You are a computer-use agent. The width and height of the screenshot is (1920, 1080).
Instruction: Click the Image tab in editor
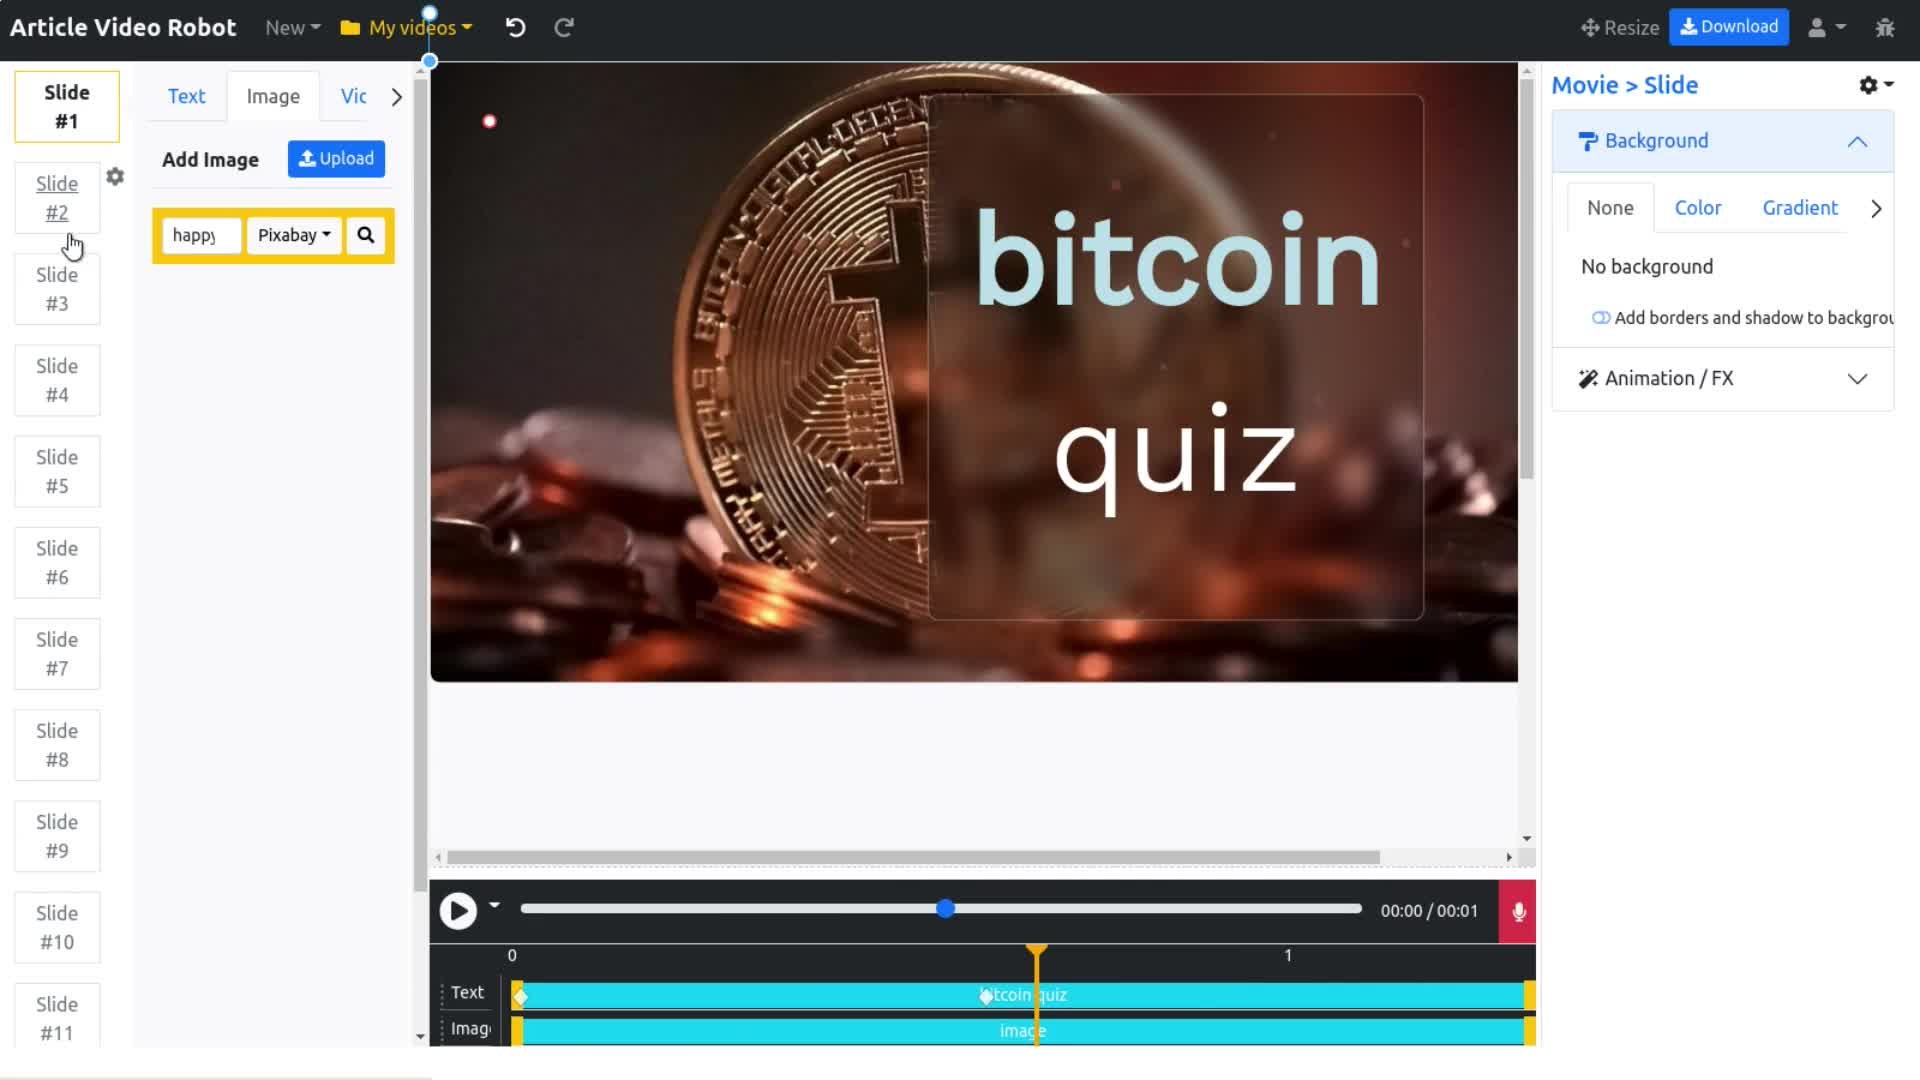point(273,96)
